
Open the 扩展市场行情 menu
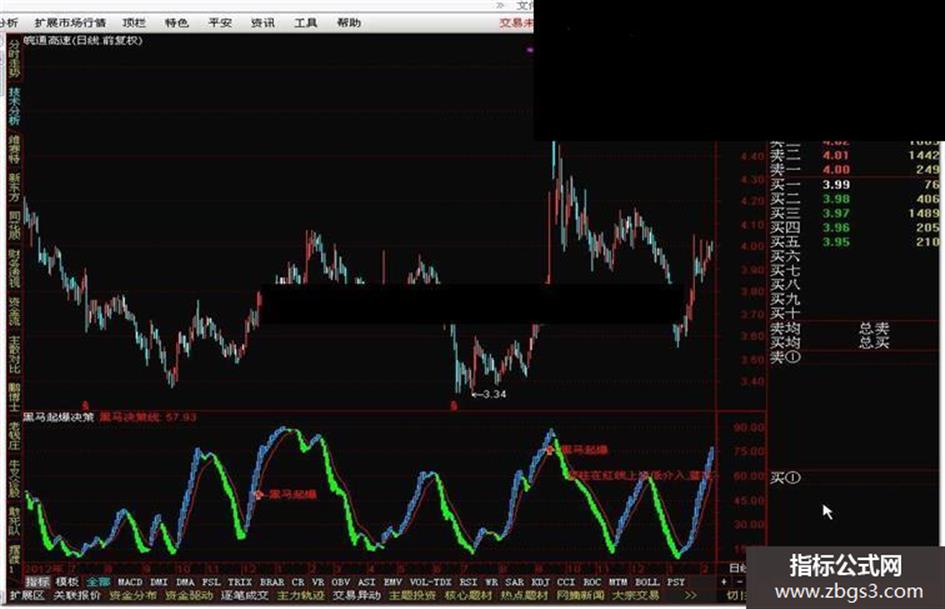tap(70, 23)
